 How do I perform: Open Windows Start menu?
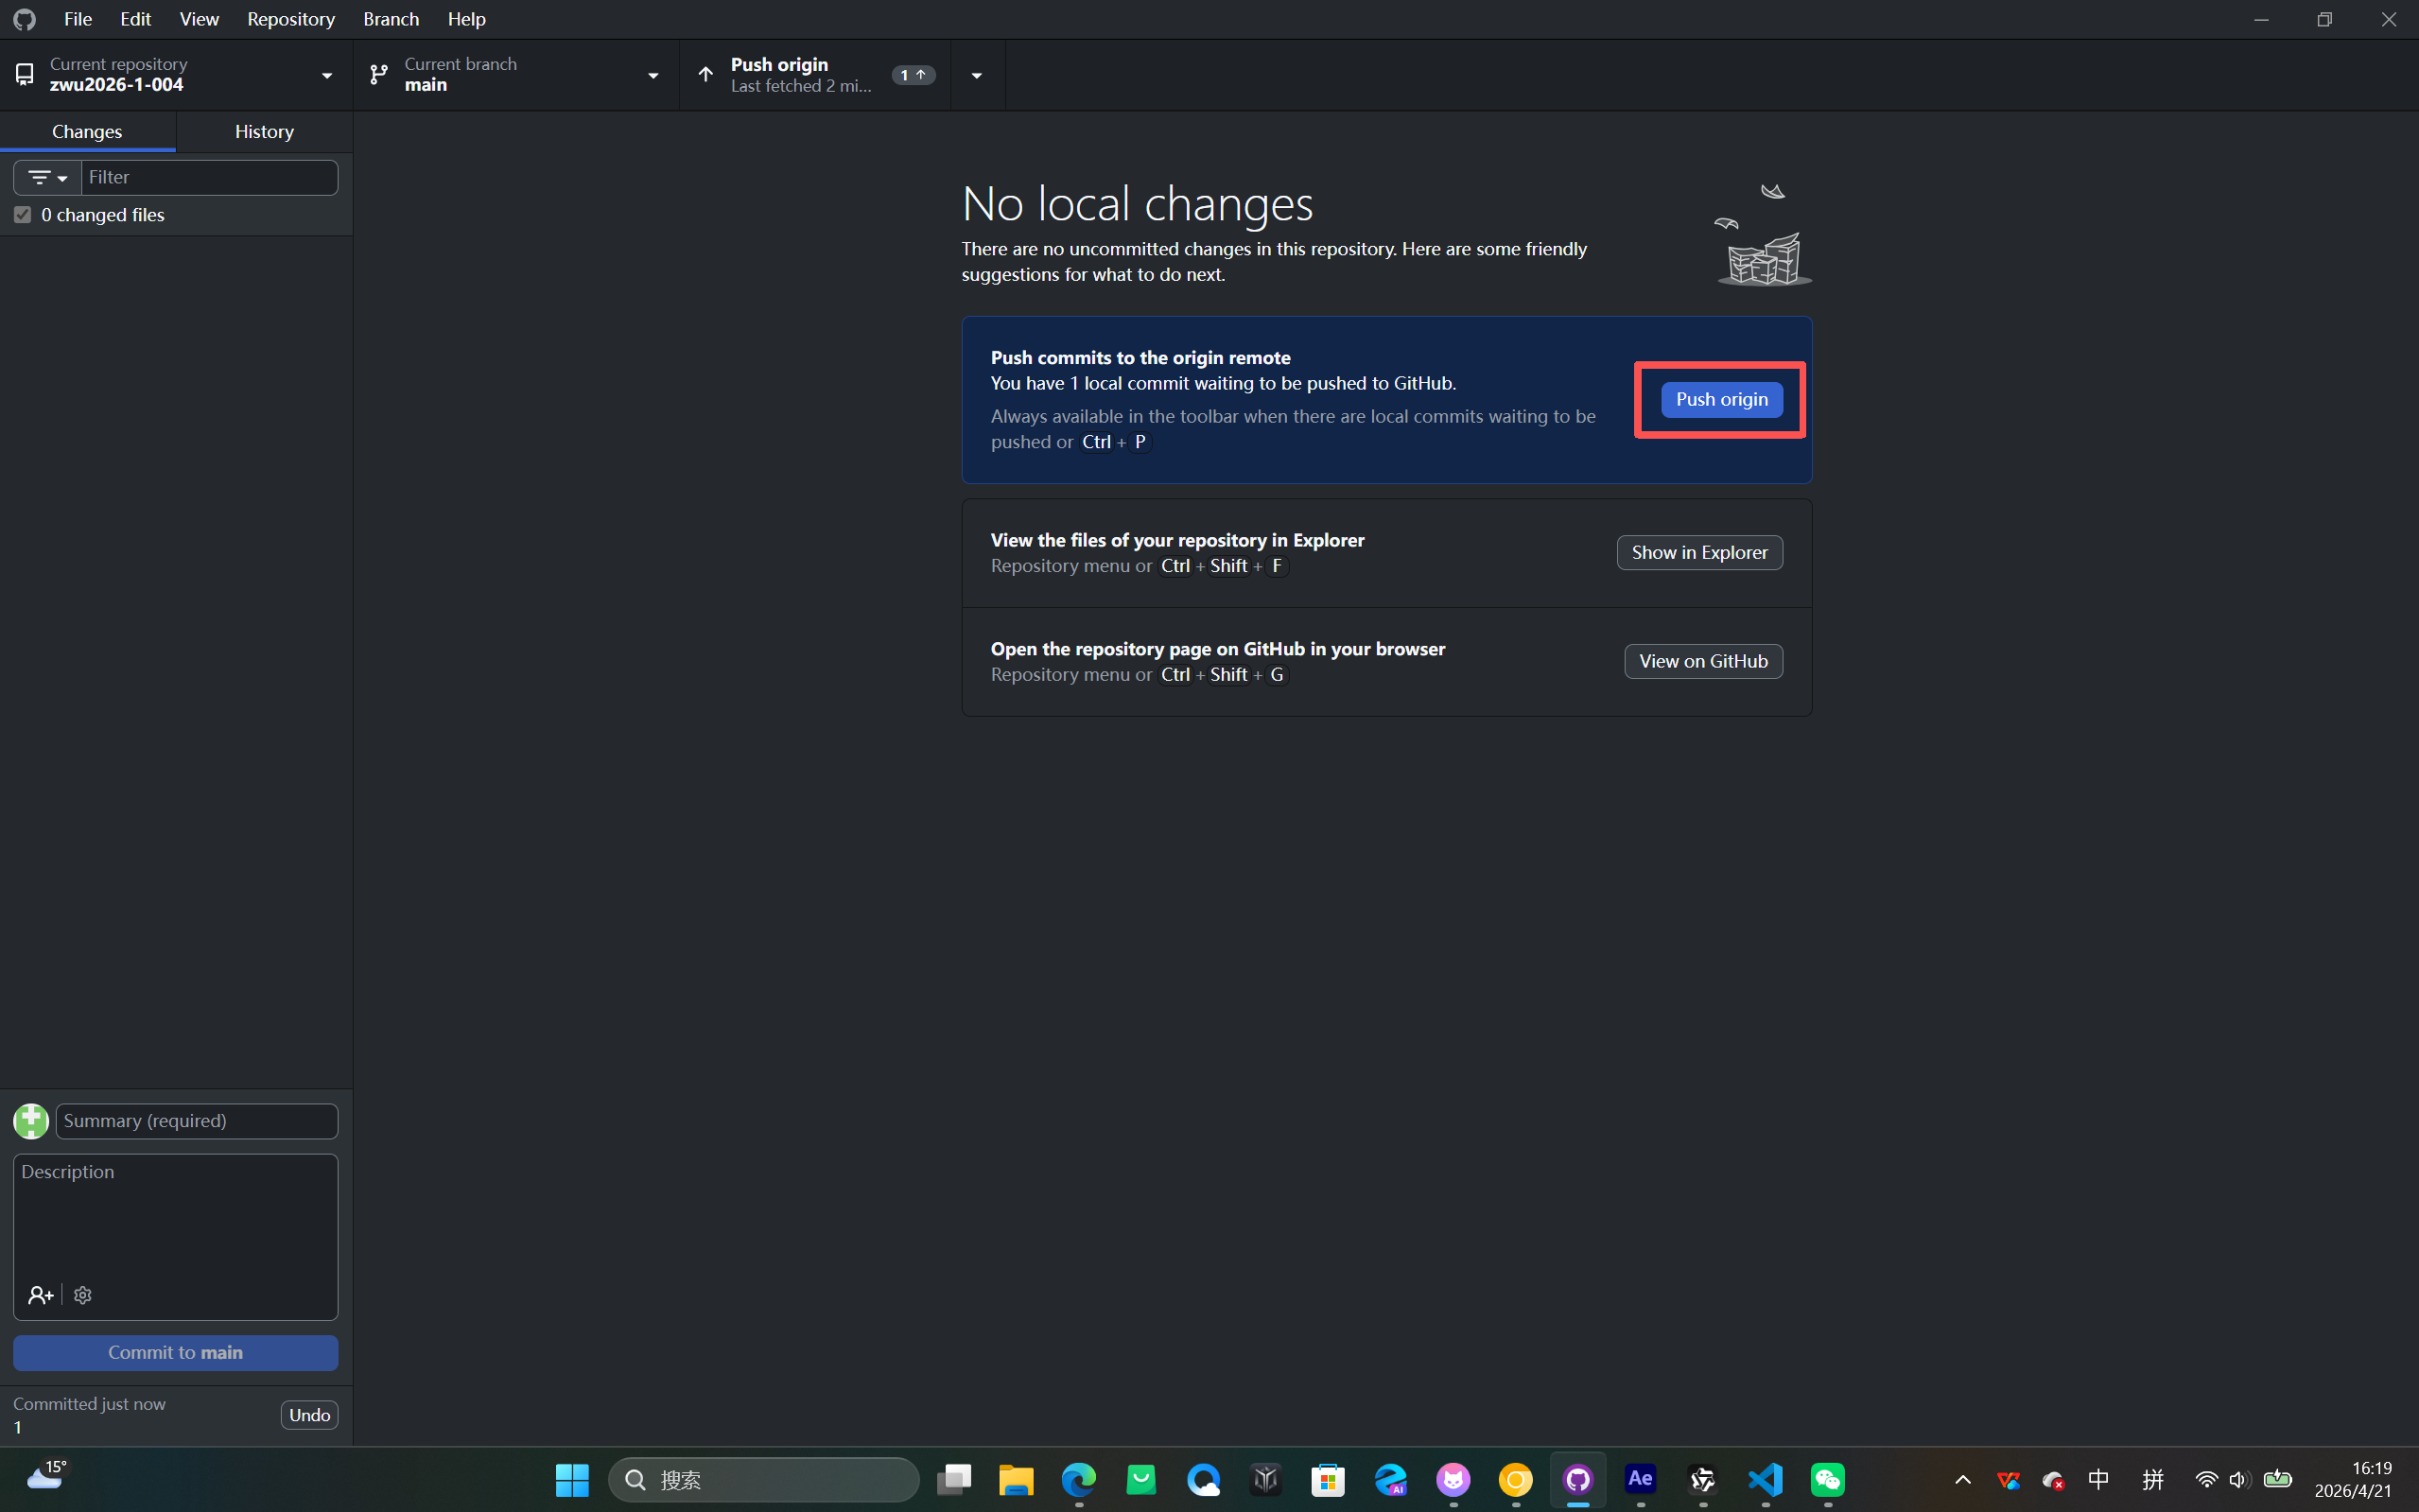coord(572,1479)
